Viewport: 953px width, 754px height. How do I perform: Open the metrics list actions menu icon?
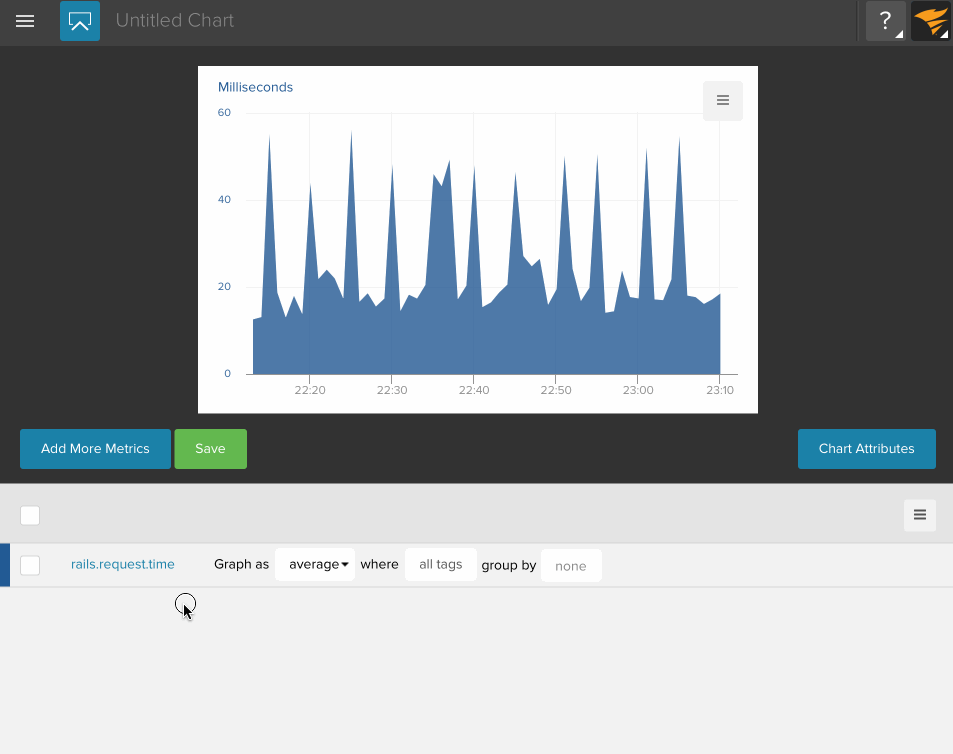(919, 515)
